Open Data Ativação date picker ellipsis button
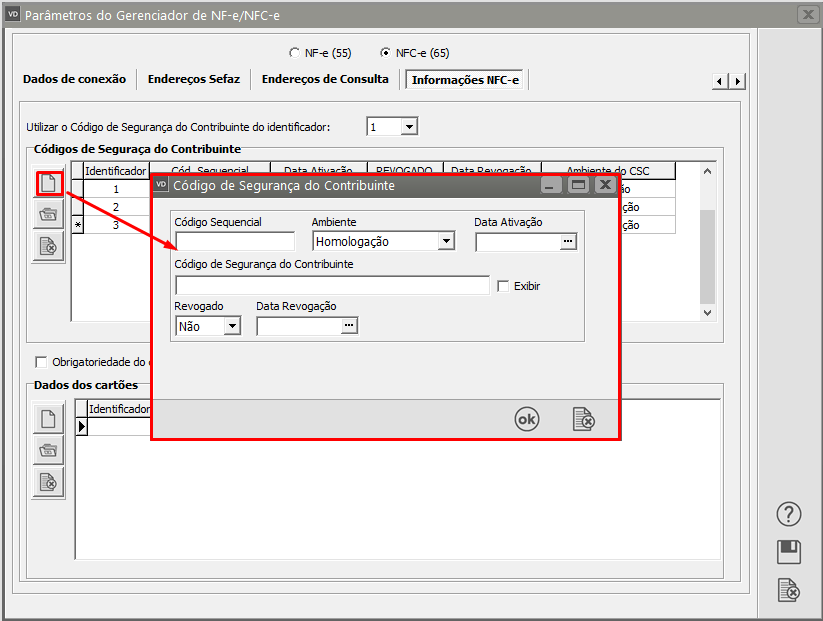The image size is (823, 621). [568, 241]
